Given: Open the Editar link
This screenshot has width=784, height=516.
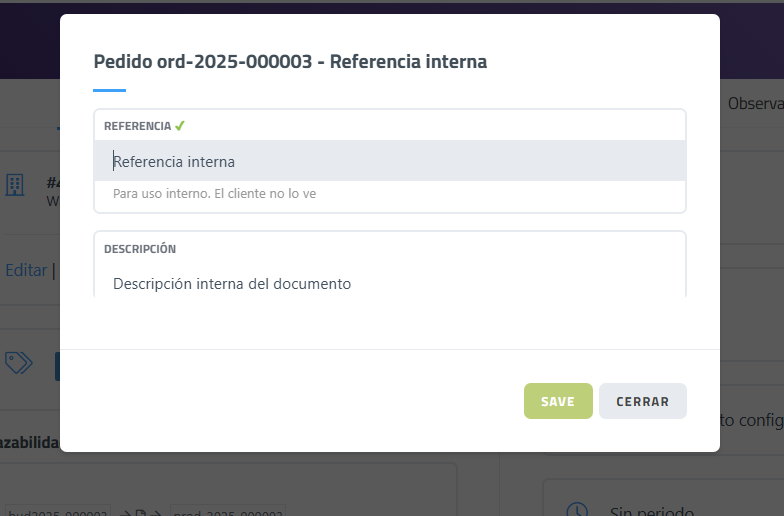Looking at the screenshot, I should pyautogui.click(x=24, y=270).
